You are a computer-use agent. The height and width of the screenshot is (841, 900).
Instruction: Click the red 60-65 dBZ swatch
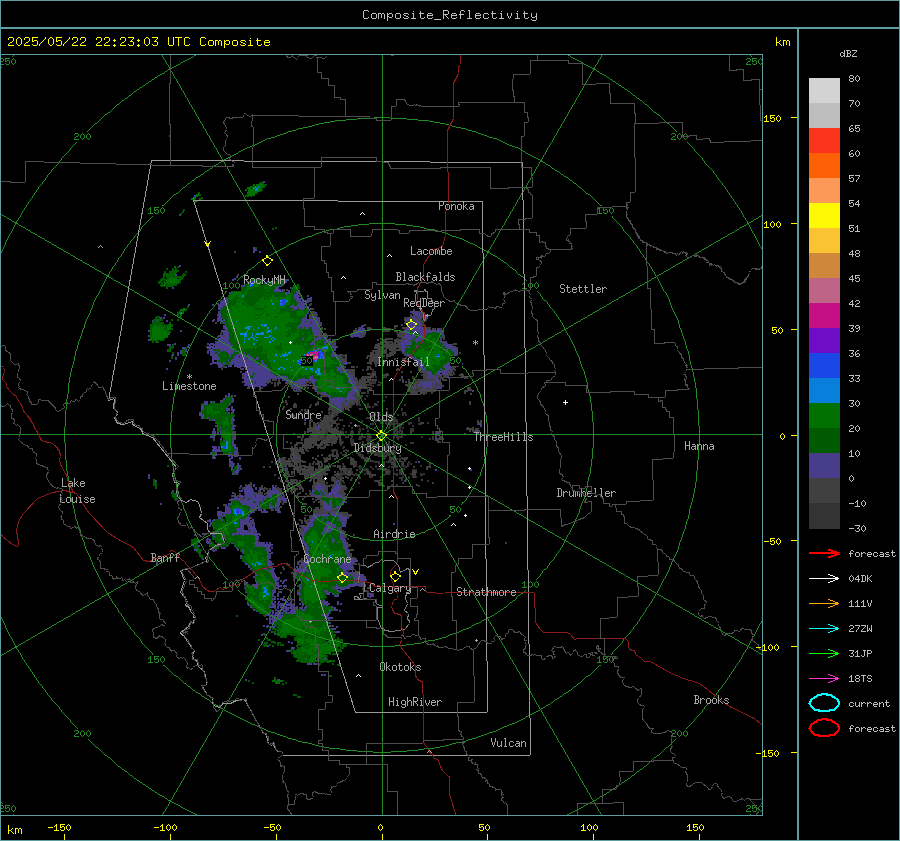(824, 141)
